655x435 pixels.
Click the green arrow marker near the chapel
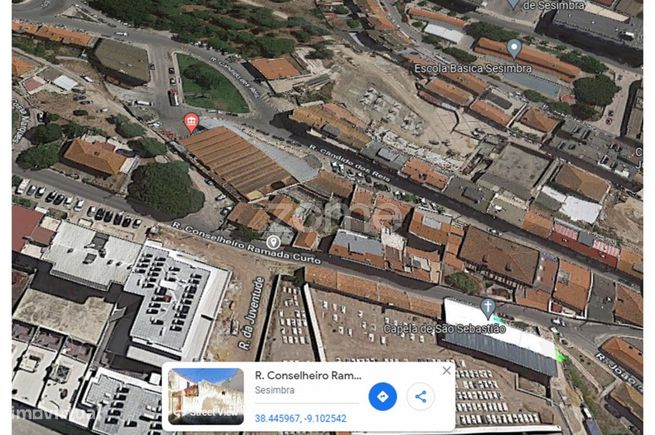tap(560, 356)
